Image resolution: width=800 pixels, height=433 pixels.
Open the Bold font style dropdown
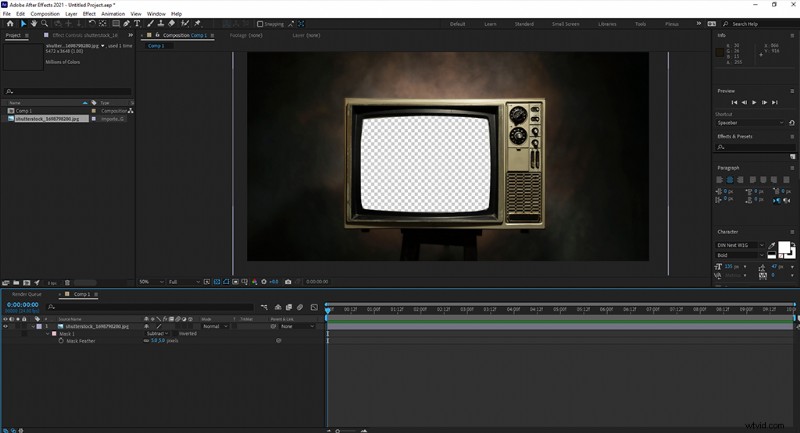(x=740, y=255)
